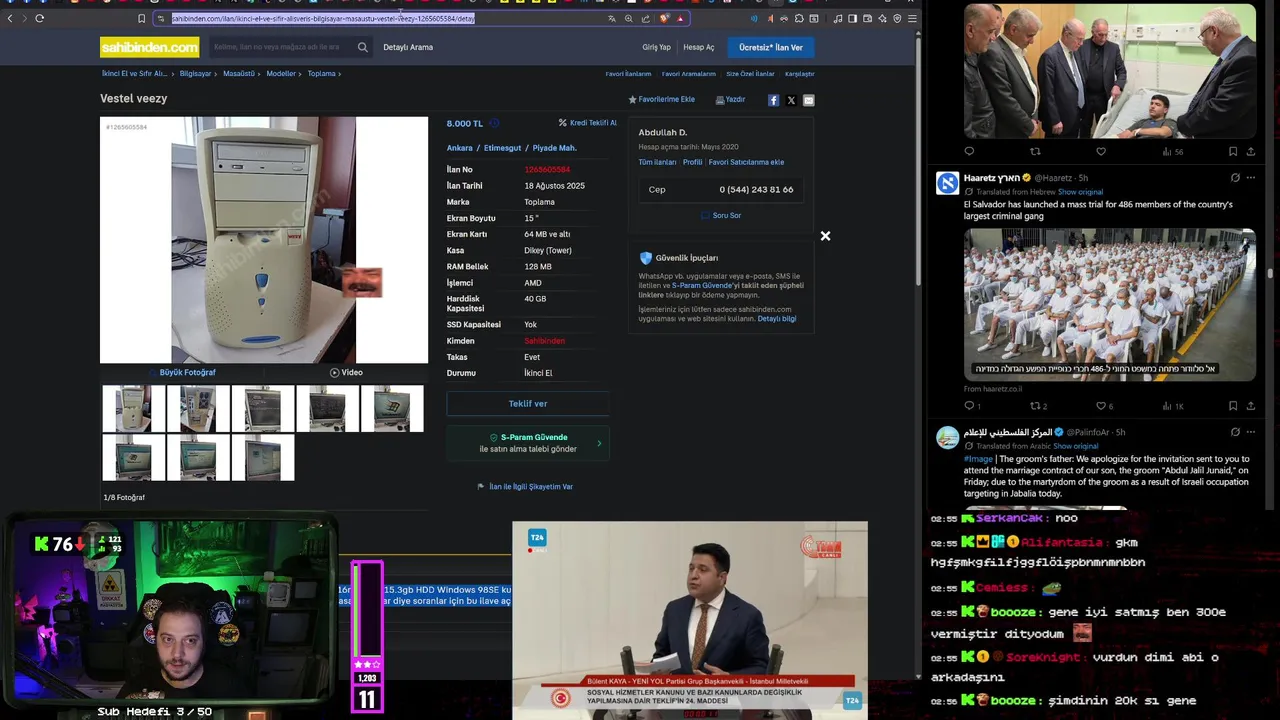
Task: Click the Etimesgut location link
Action: point(502,148)
